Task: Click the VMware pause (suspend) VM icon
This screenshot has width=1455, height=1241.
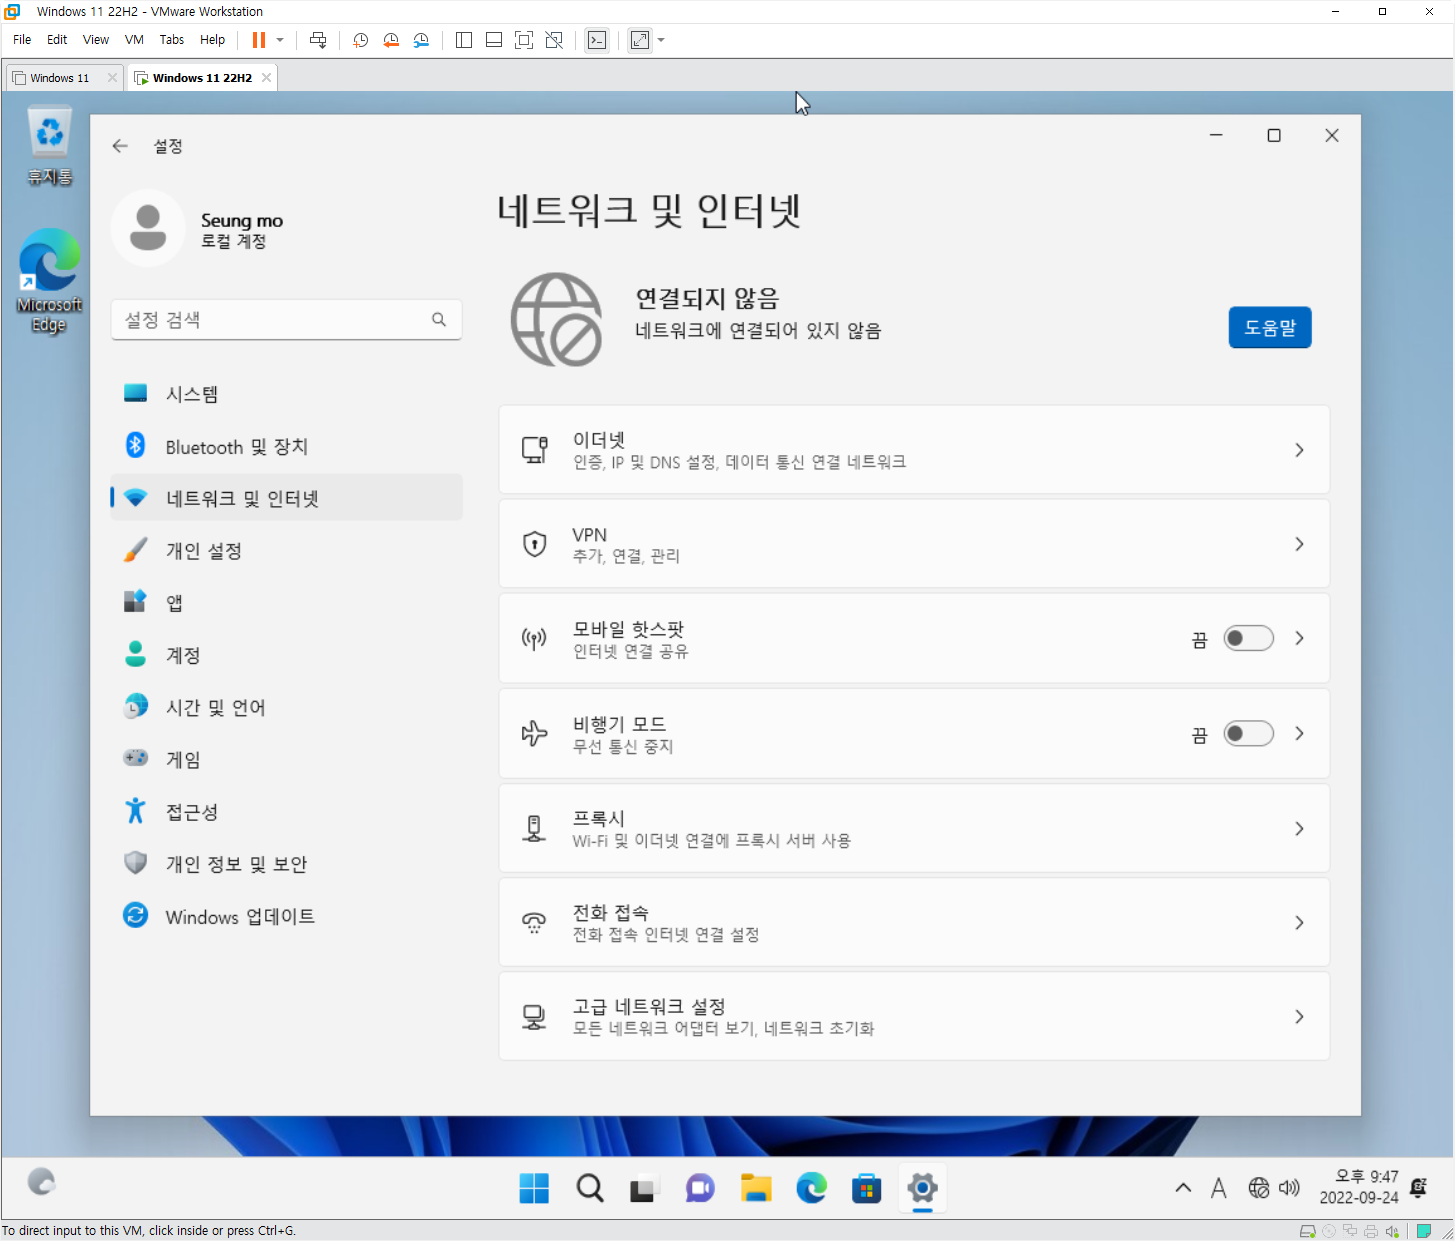Action: 259,40
